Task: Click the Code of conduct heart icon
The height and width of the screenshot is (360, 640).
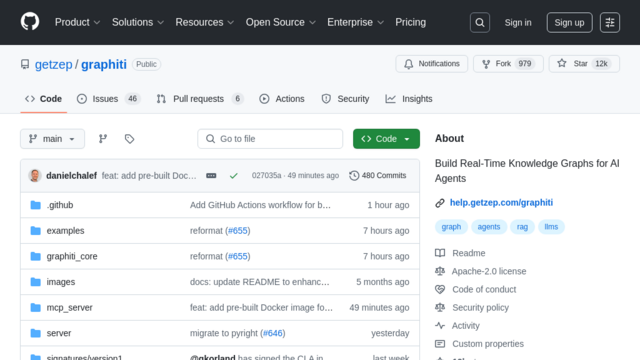Action: (440, 289)
